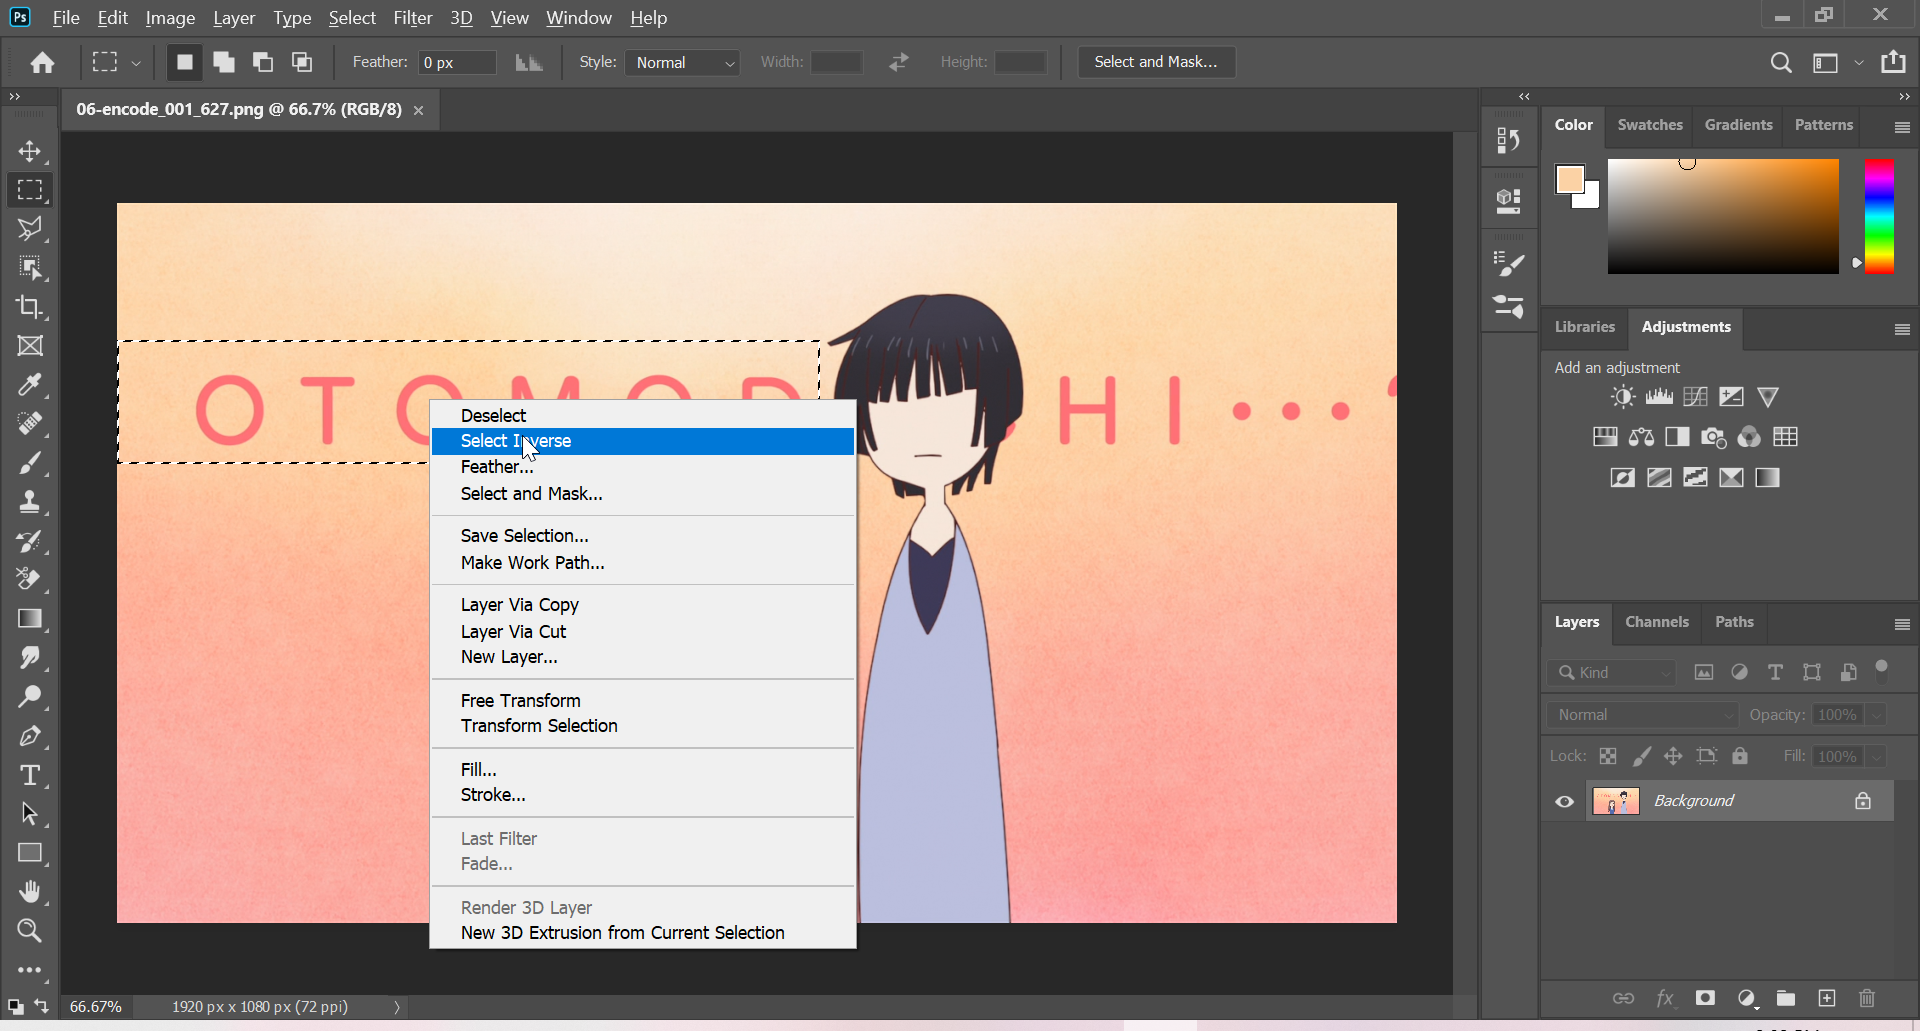Open the marquee tool preset picker arrow
1920x1031 pixels.
[136, 63]
